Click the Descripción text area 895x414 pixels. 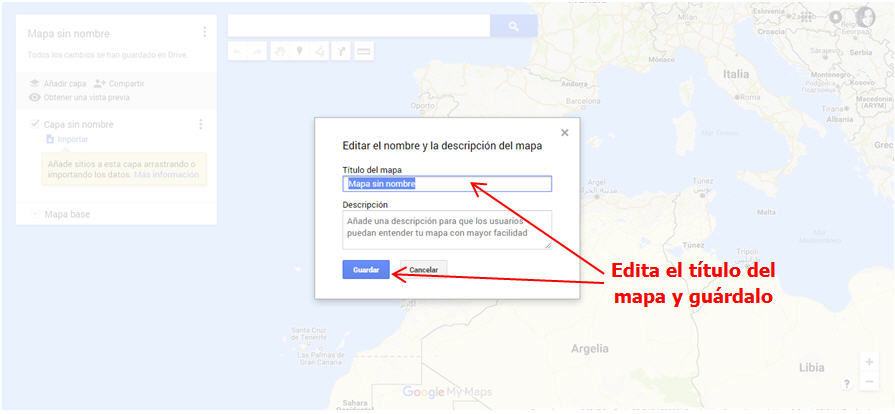click(447, 230)
